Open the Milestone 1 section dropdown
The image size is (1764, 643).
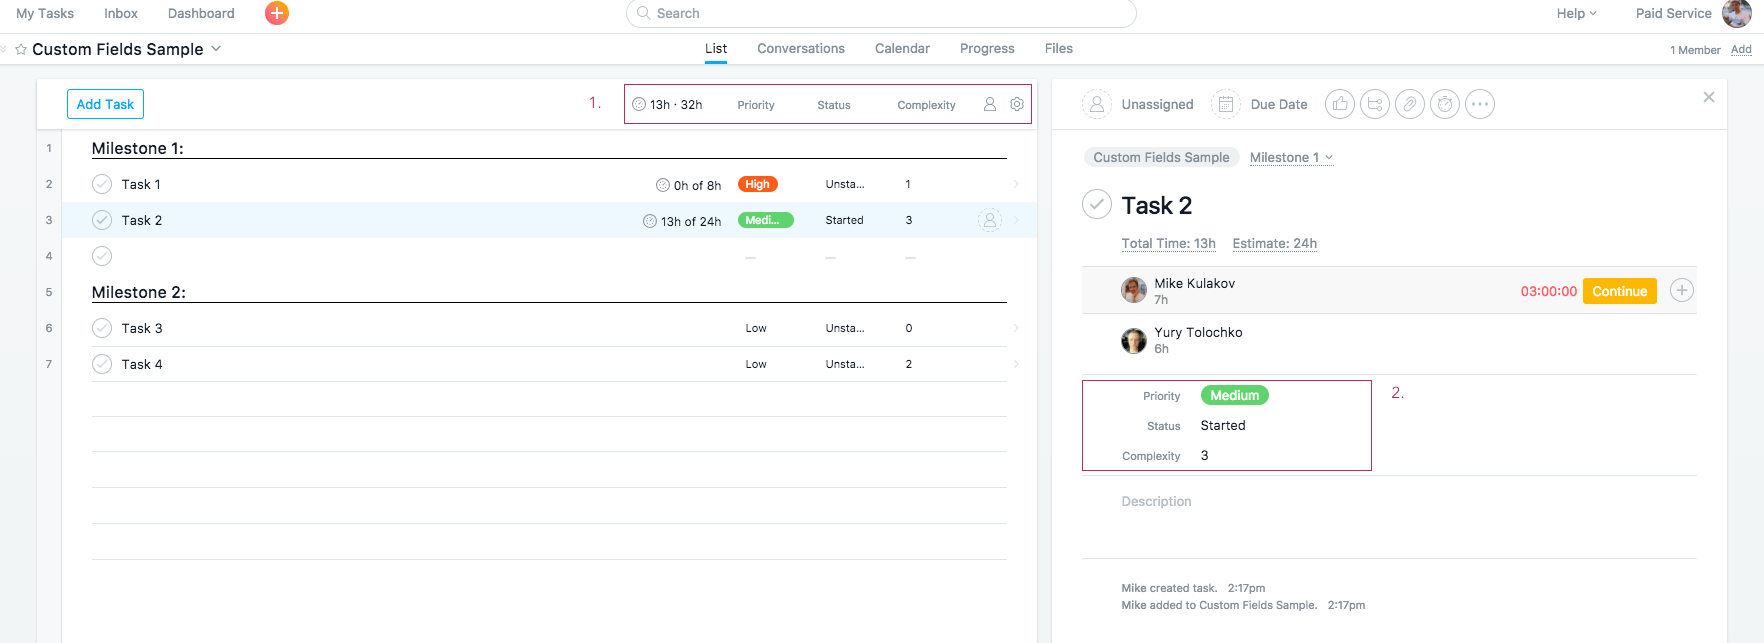click(x=1291, y=157)
